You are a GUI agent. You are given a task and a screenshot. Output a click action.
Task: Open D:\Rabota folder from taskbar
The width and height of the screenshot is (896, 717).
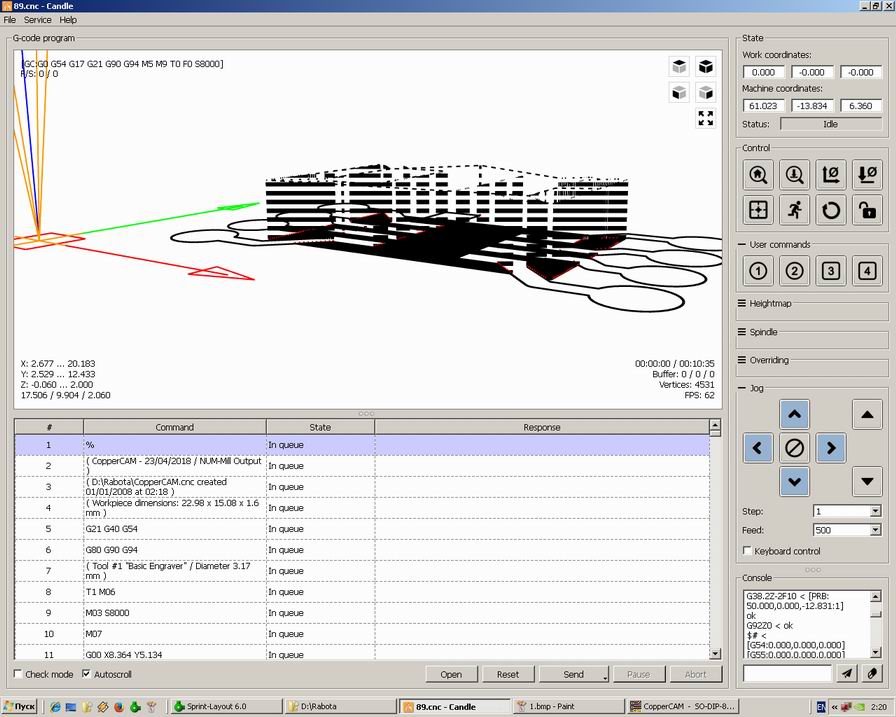coord(341,707)
